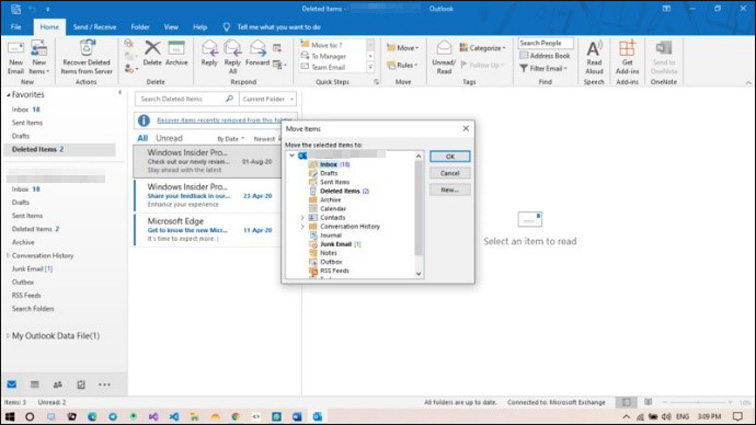Show Unread messages filter
The width and height of the screenshot is (756, 425).
point(169,138)
